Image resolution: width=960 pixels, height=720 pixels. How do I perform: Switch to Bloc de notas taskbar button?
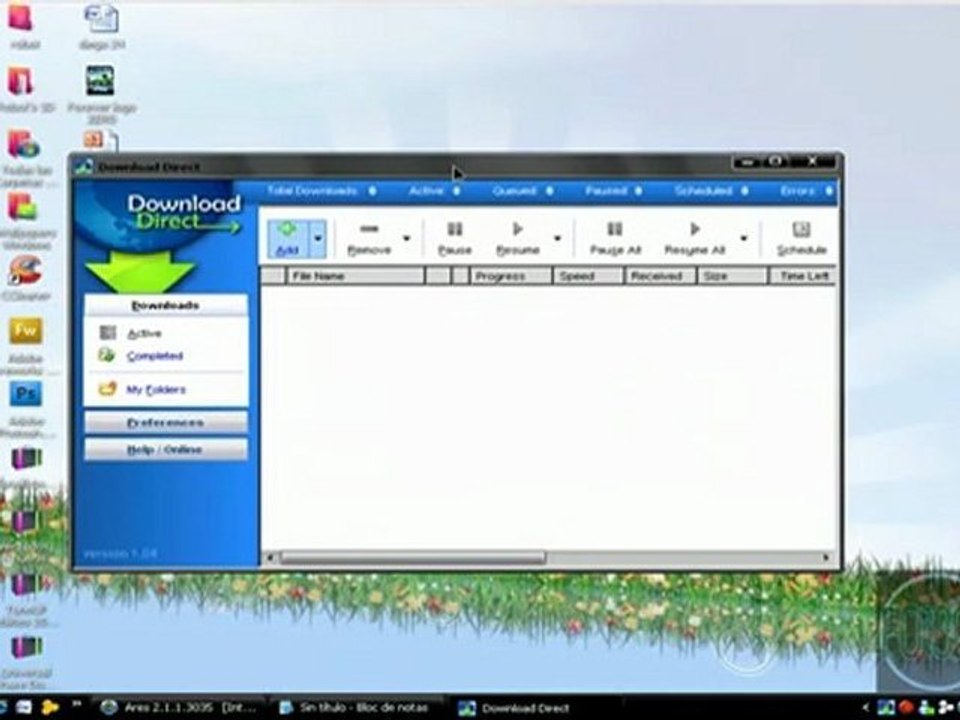coord(355,708)
